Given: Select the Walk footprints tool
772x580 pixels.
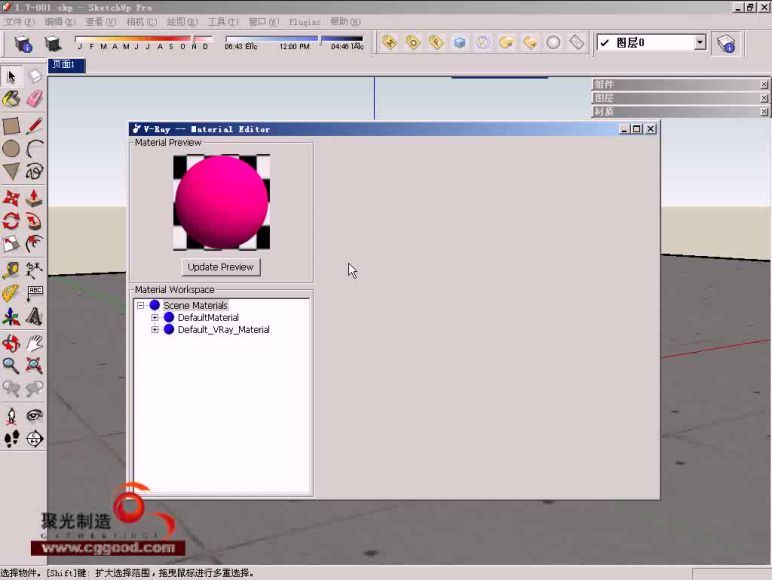Looking at the screenshot, I should (11, 438).
